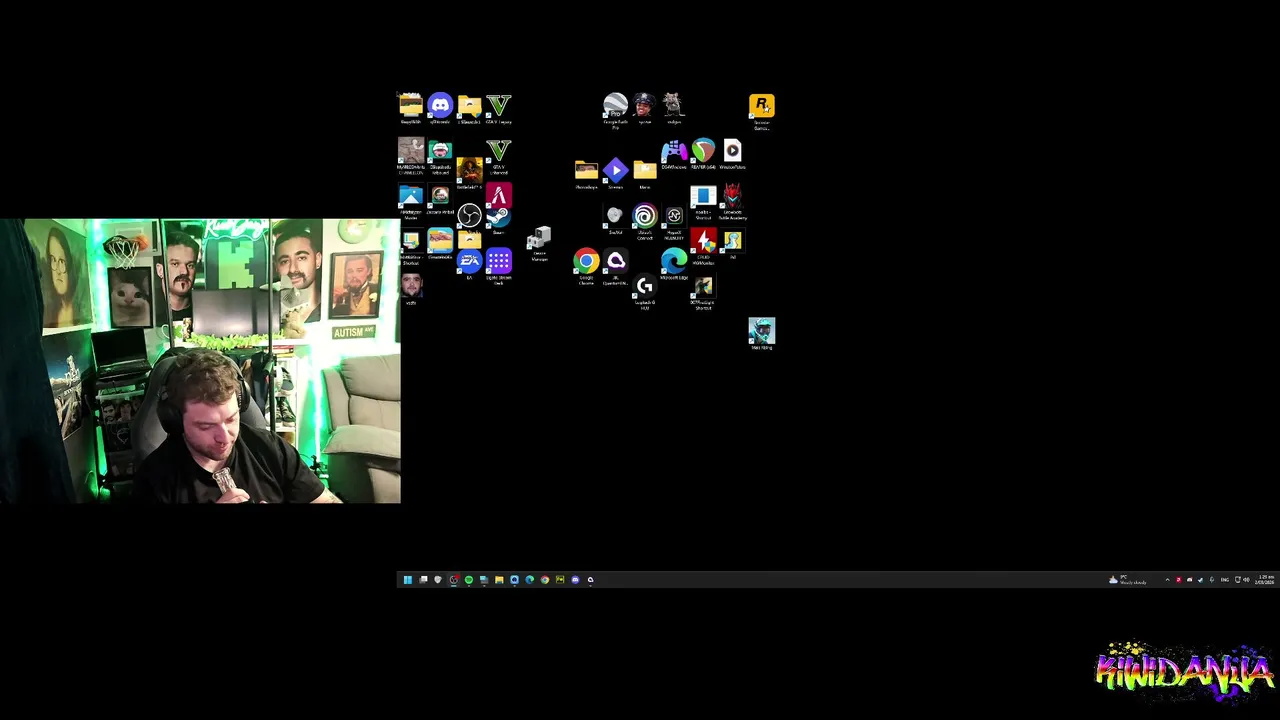Screen dimensions: 1280x720
Task: Open Task View on the taskbar
Action: (423, 580)
